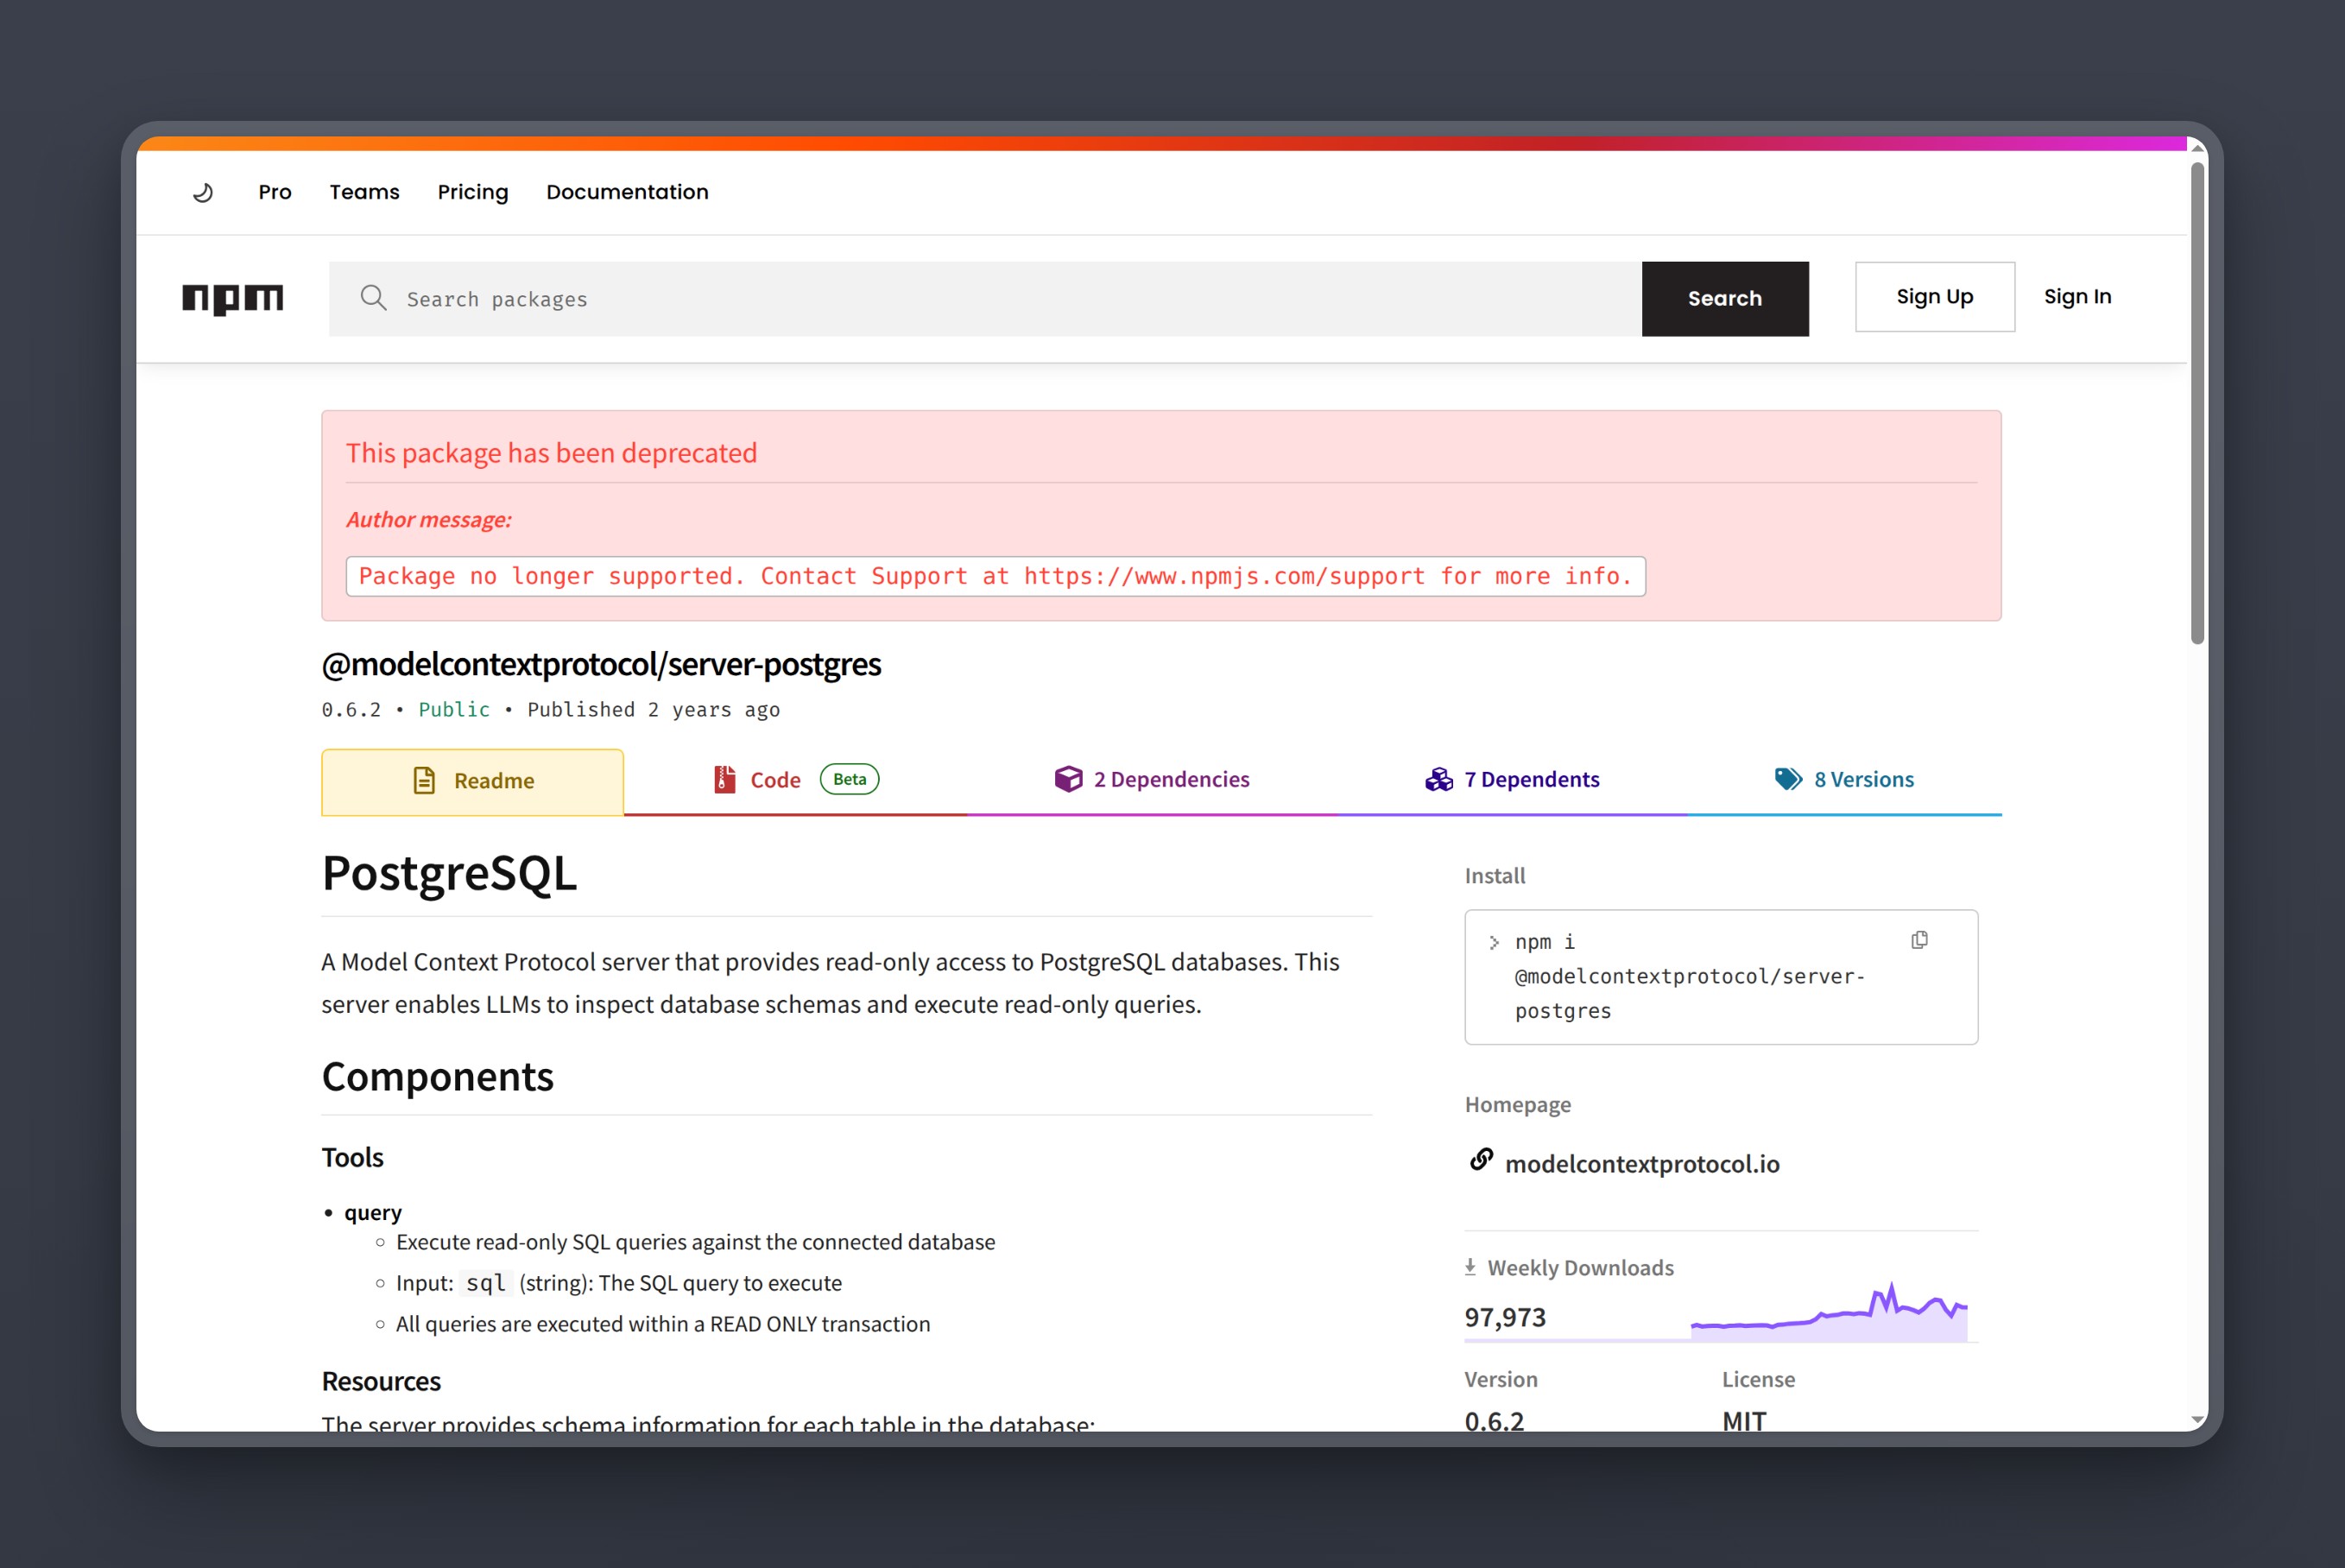Click Sign In
2345x1568 pixels.
2078,297
